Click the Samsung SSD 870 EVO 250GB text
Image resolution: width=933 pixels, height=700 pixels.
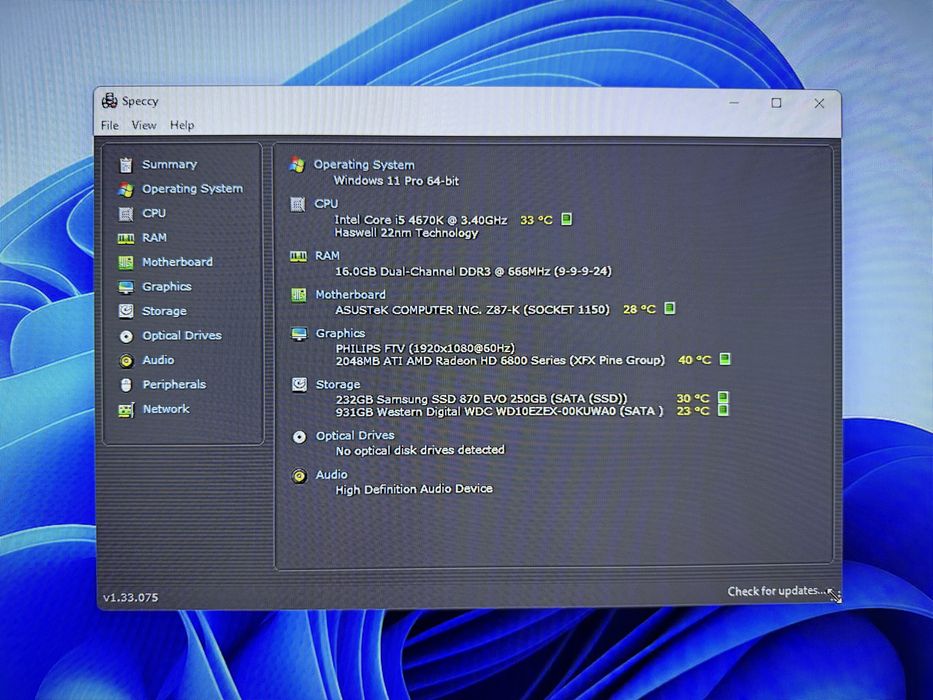pos(481,399)
